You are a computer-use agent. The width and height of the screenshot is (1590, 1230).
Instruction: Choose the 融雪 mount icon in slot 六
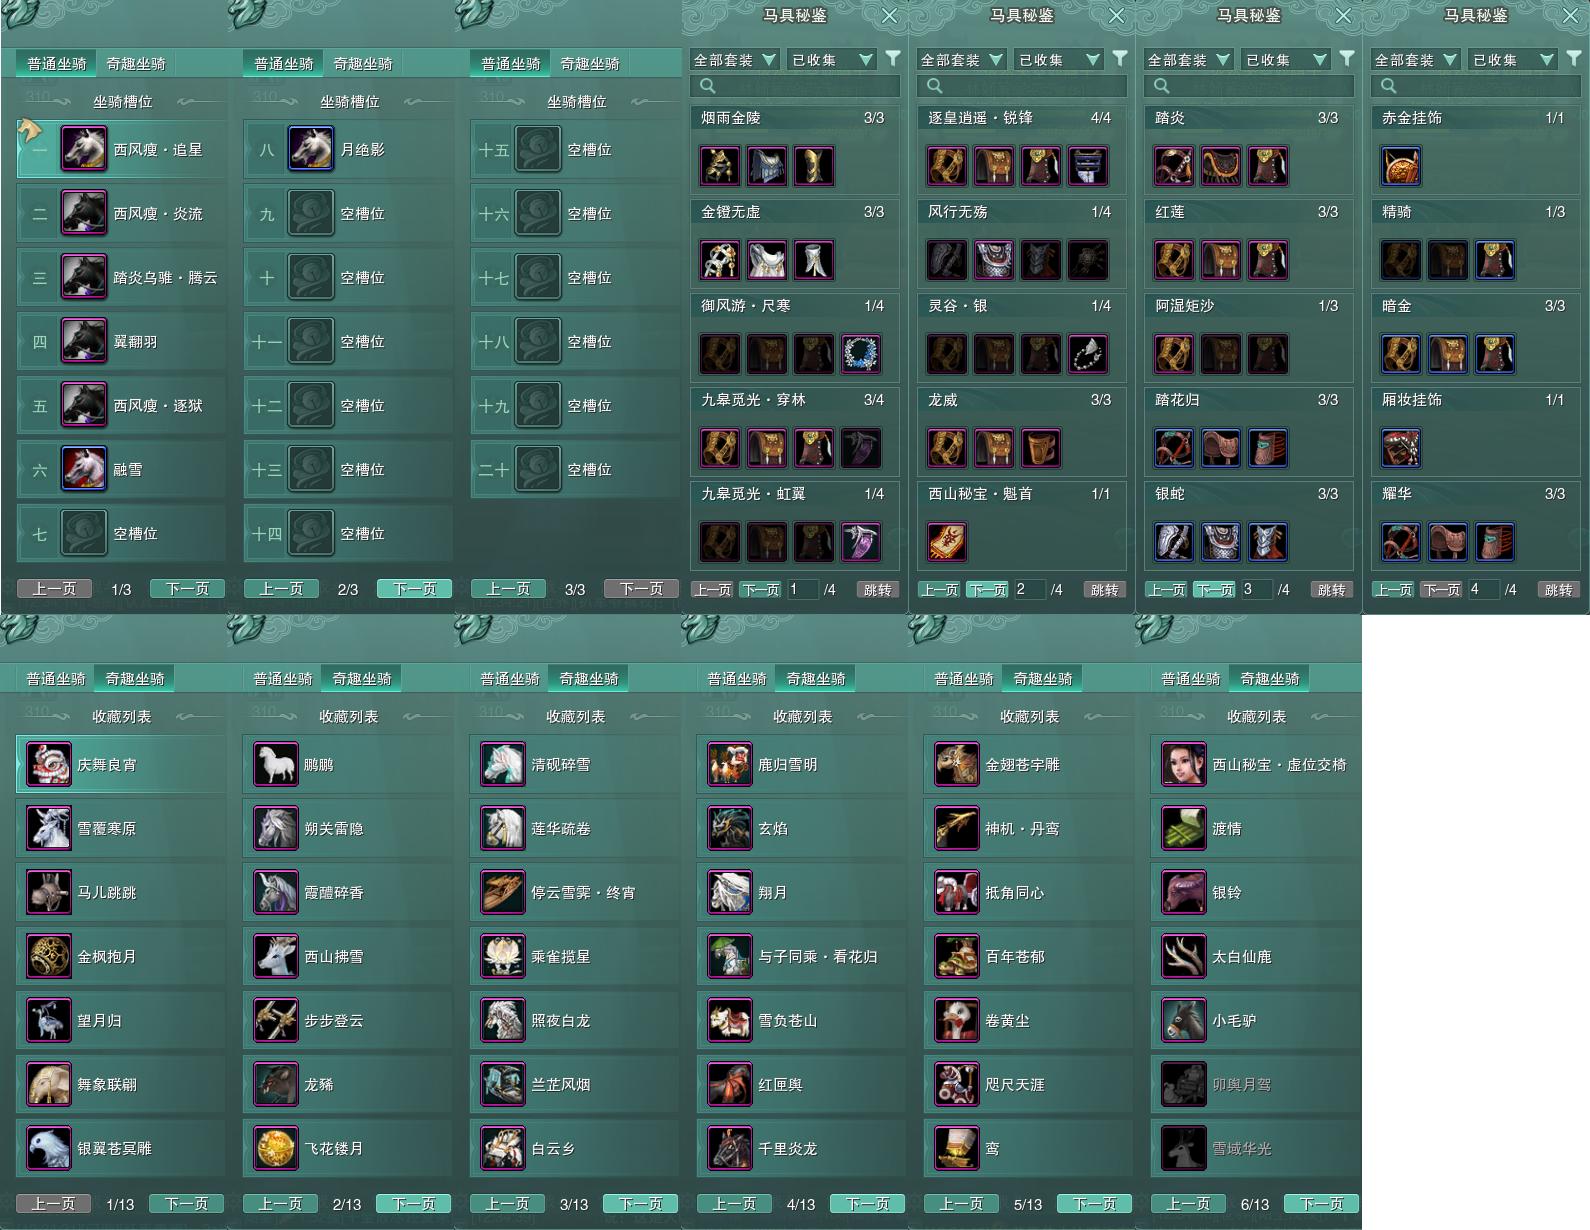(84, 469)
